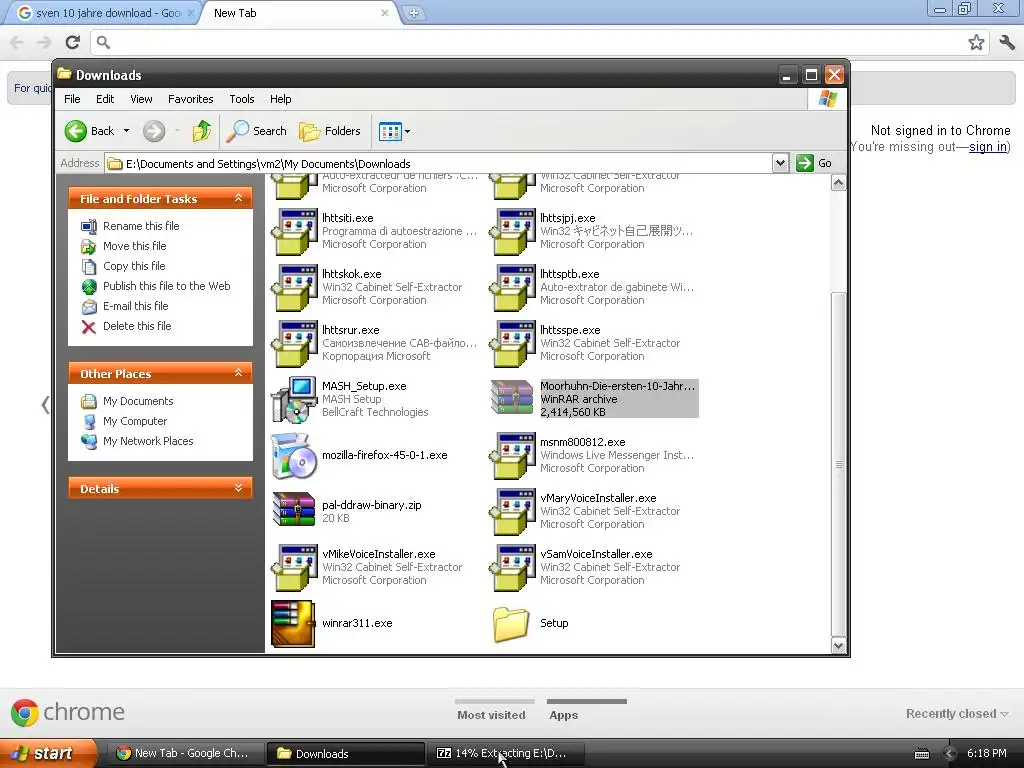Click Delete this file
Viewport: 1024px width, 768px height.
[x=136, y=326]
